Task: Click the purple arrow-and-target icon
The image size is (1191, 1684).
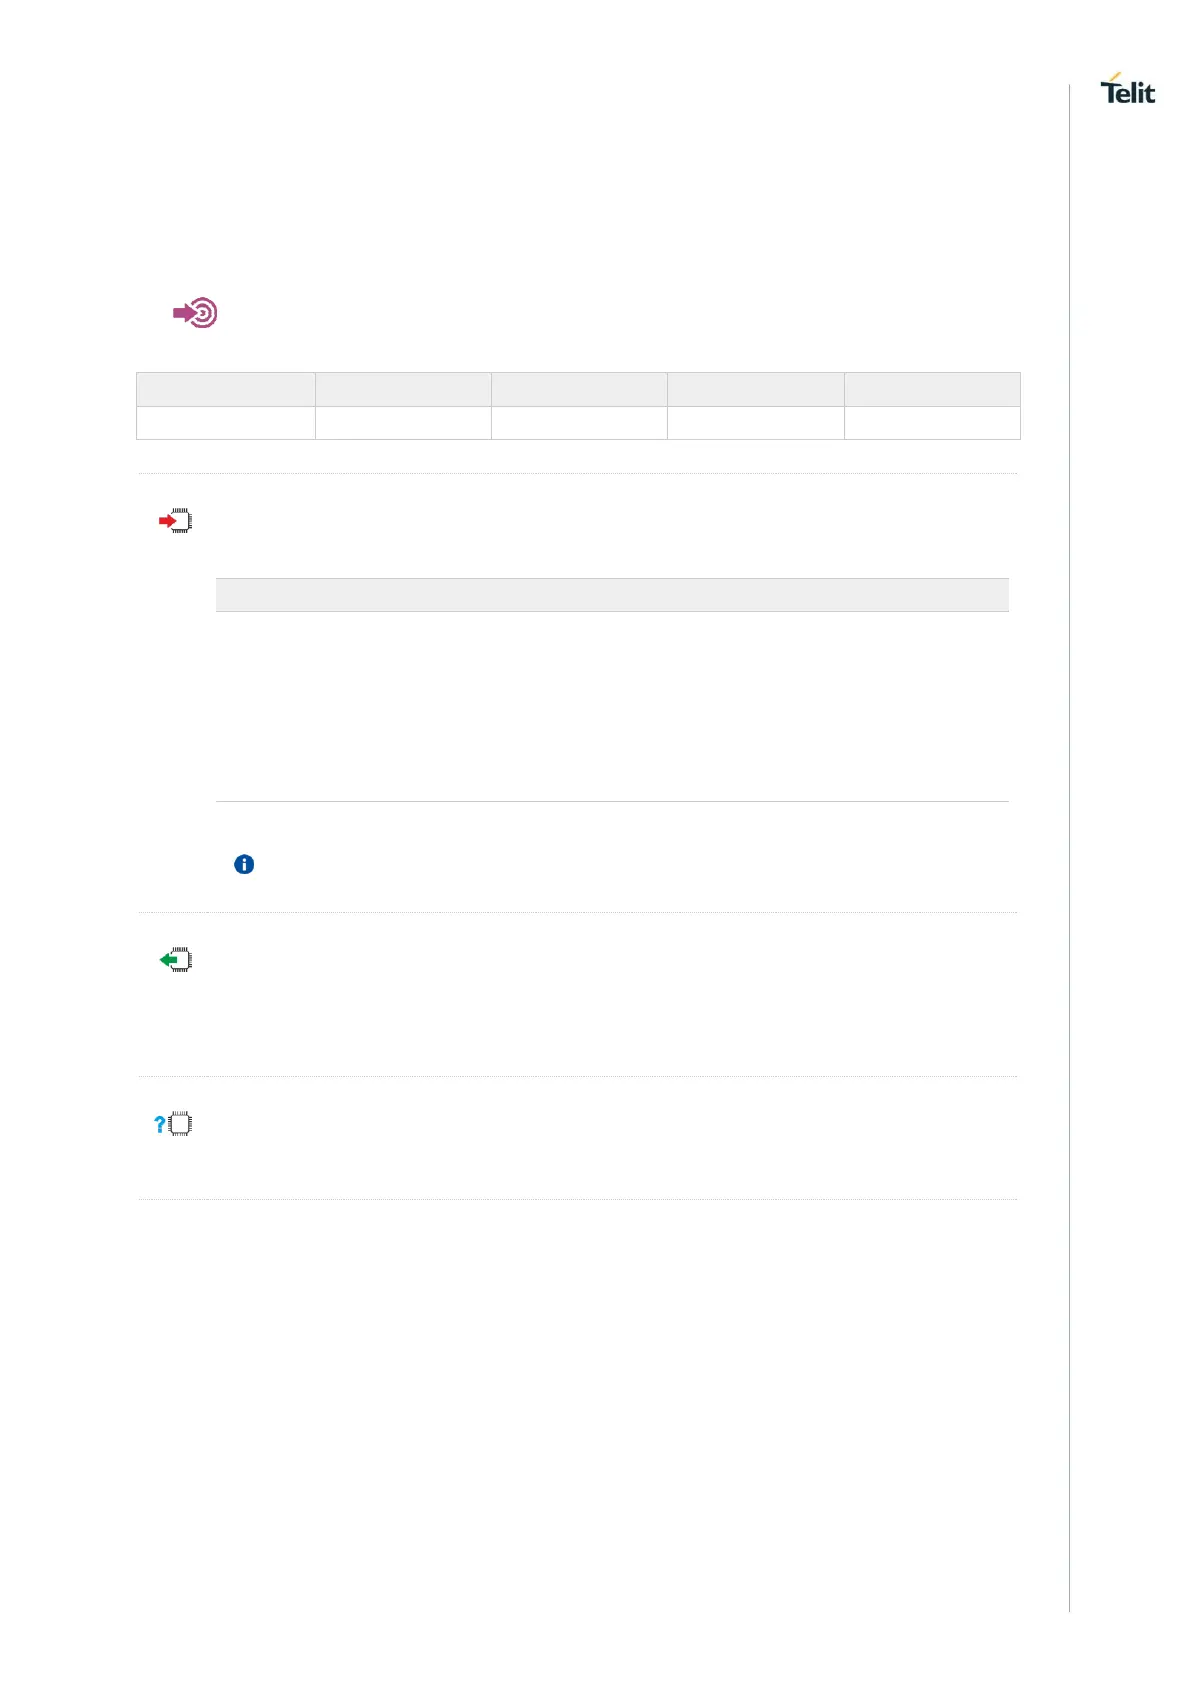Action: point(196,313)
